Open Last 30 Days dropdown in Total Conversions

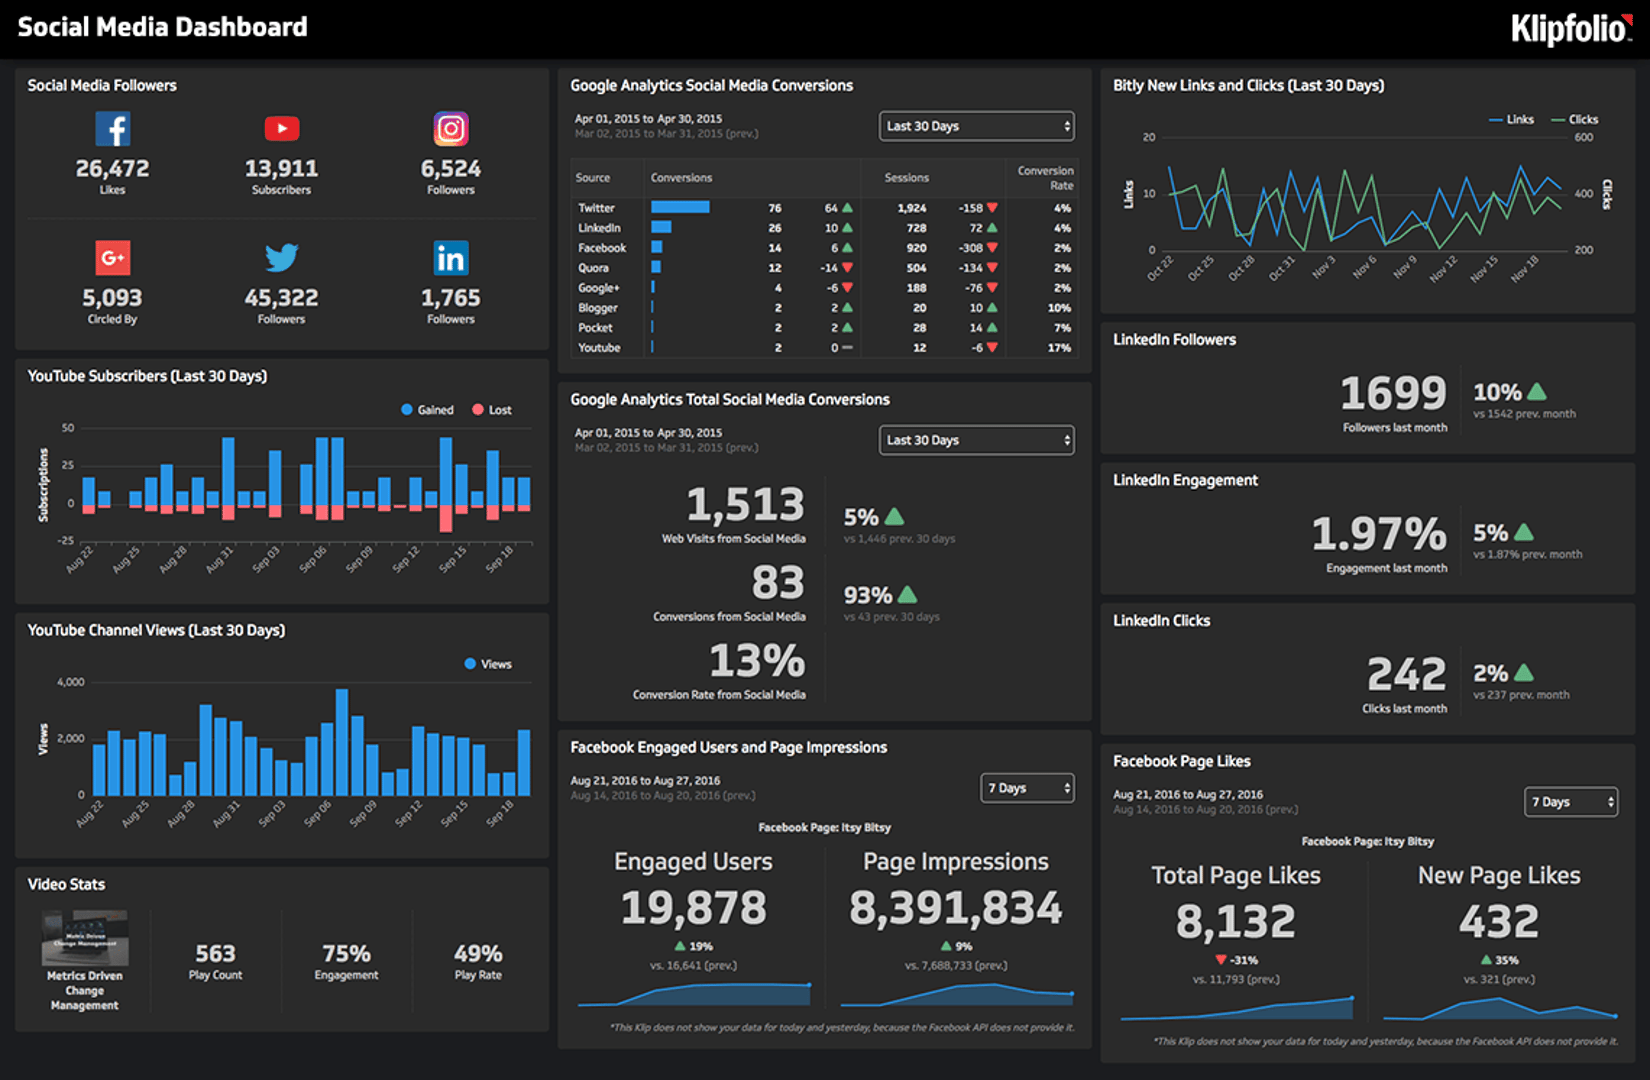(977, 440)
